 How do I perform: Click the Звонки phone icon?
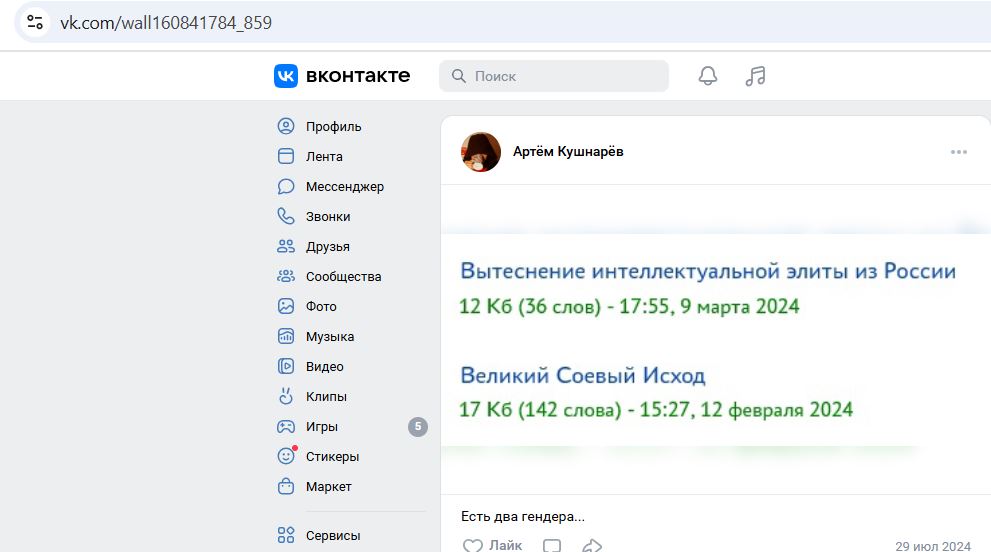[x=286, y=216]
